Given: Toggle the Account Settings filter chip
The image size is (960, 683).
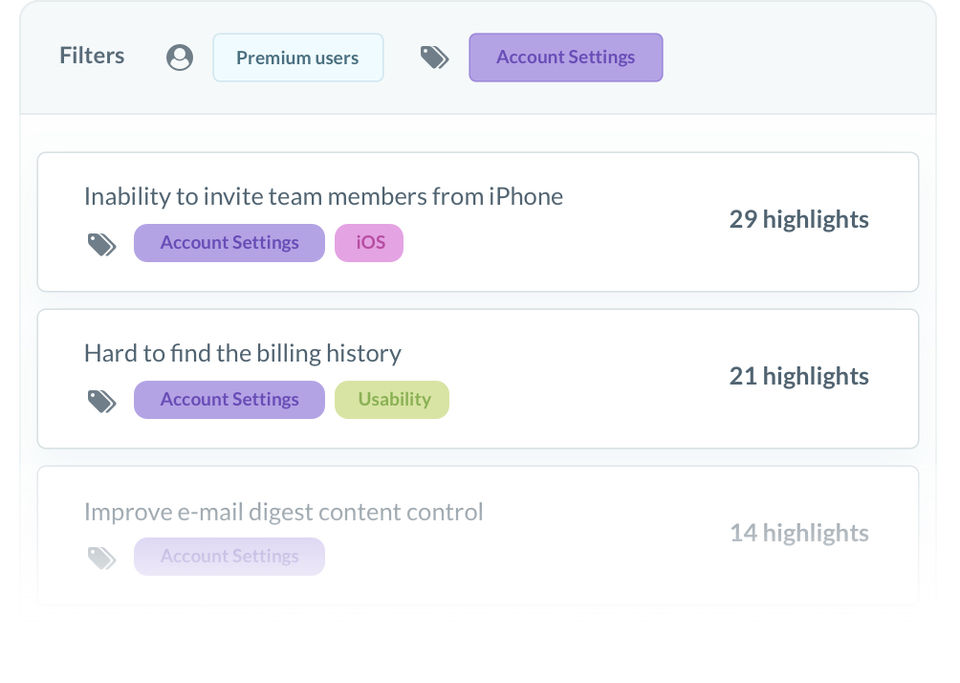Looking at the screenshot, I should click(565, 58).
